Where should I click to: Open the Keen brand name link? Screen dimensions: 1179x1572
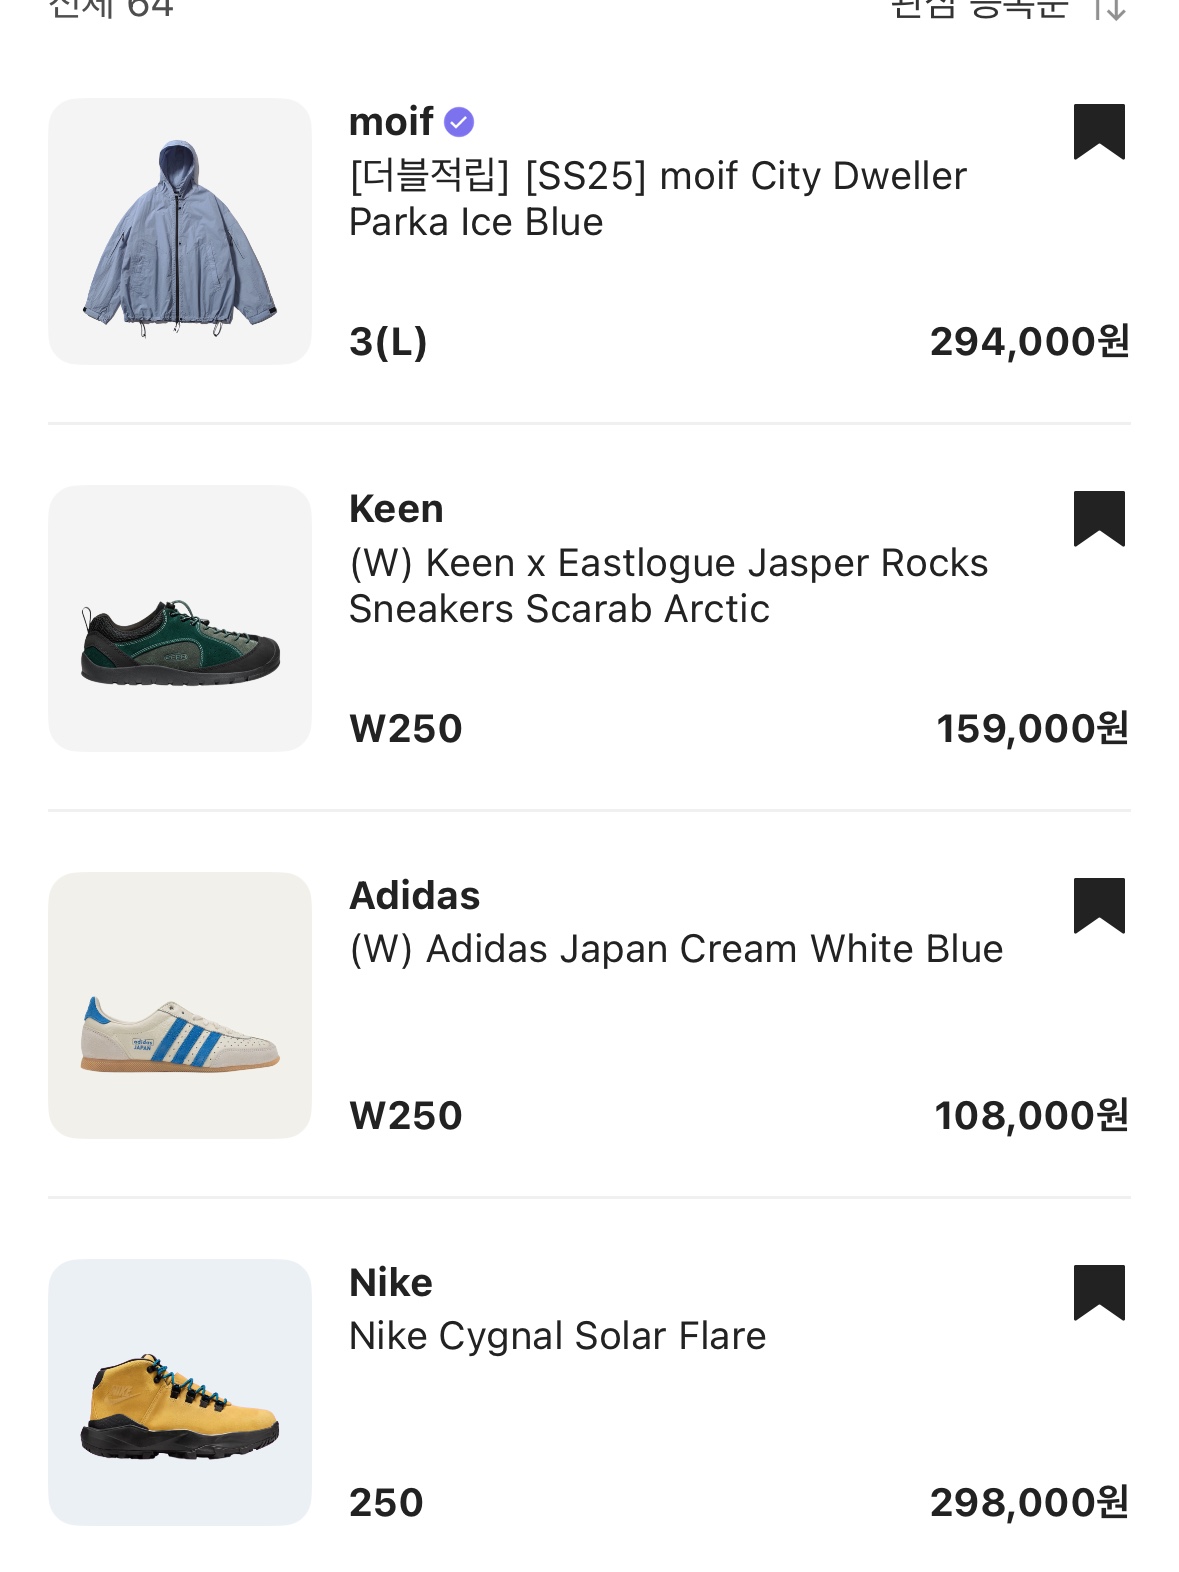(396, 509)
